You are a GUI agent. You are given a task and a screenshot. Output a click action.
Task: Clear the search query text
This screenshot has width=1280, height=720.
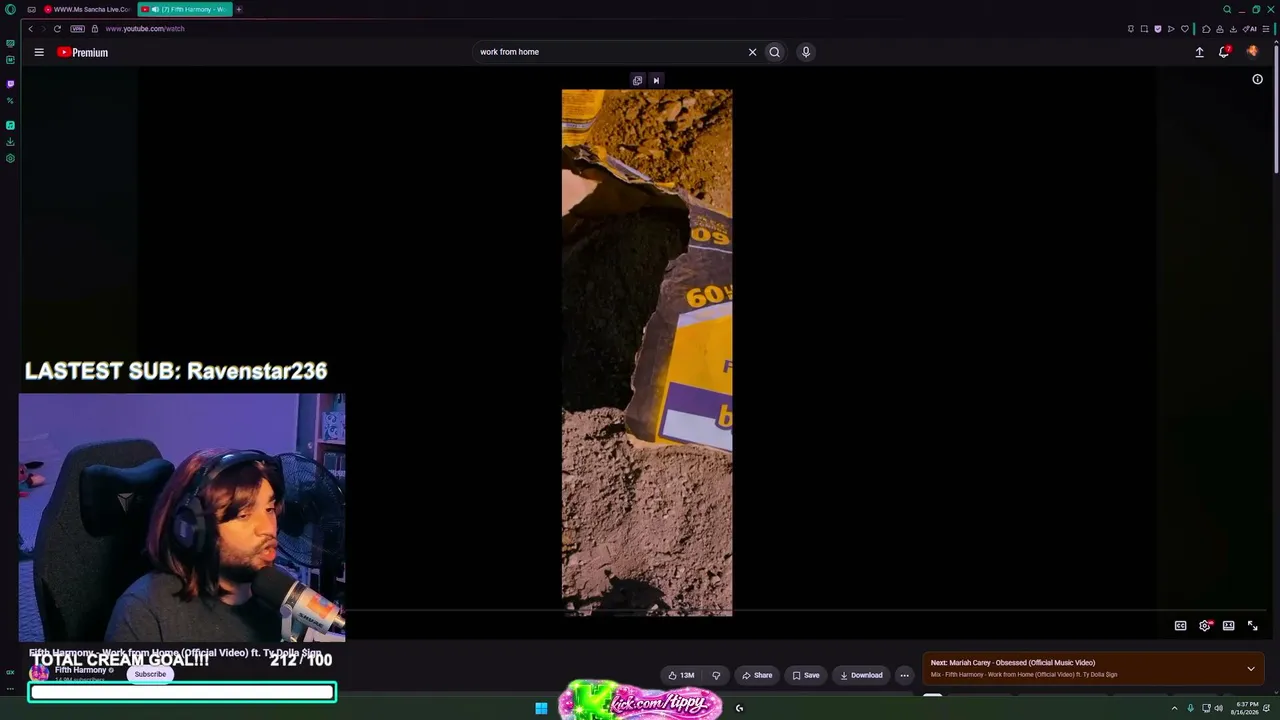tap(753, 52)
